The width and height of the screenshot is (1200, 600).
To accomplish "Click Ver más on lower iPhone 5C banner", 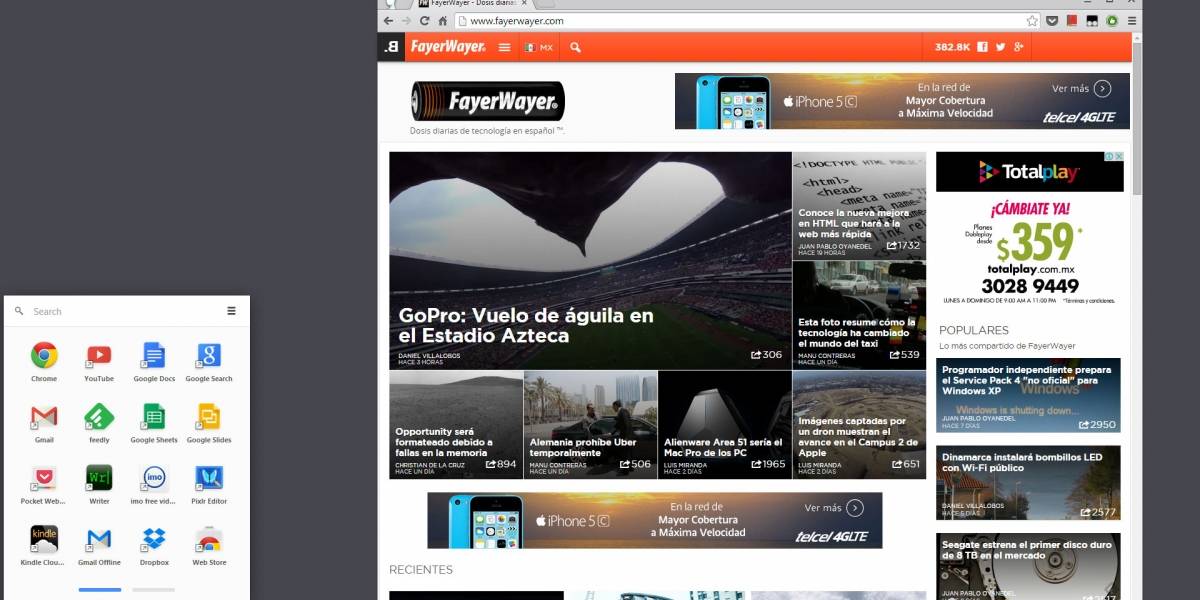I will tap(835, 508).
